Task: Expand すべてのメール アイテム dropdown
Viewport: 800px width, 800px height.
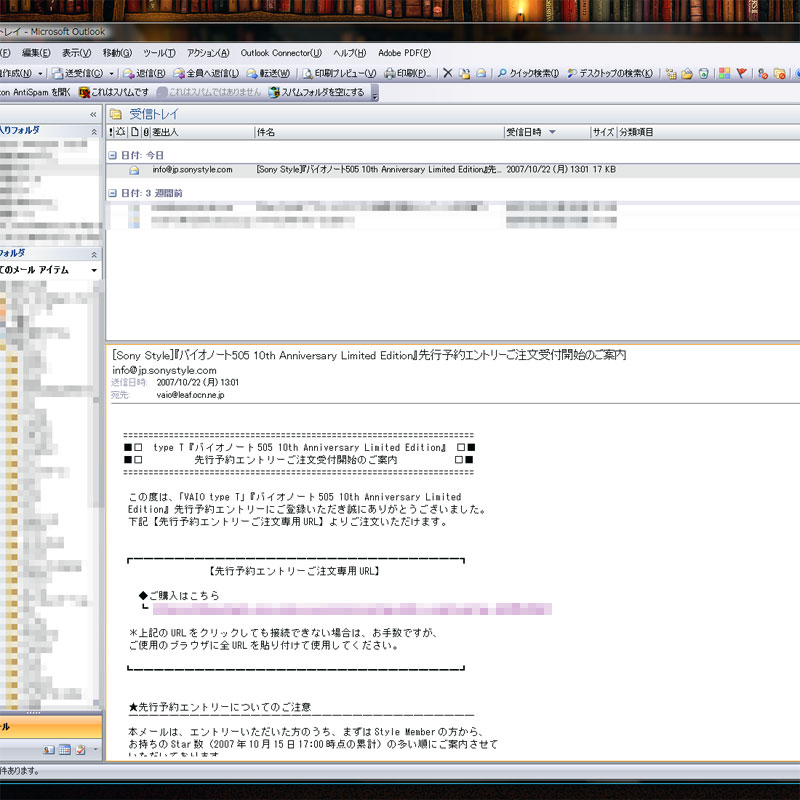Action: [94, 270]
